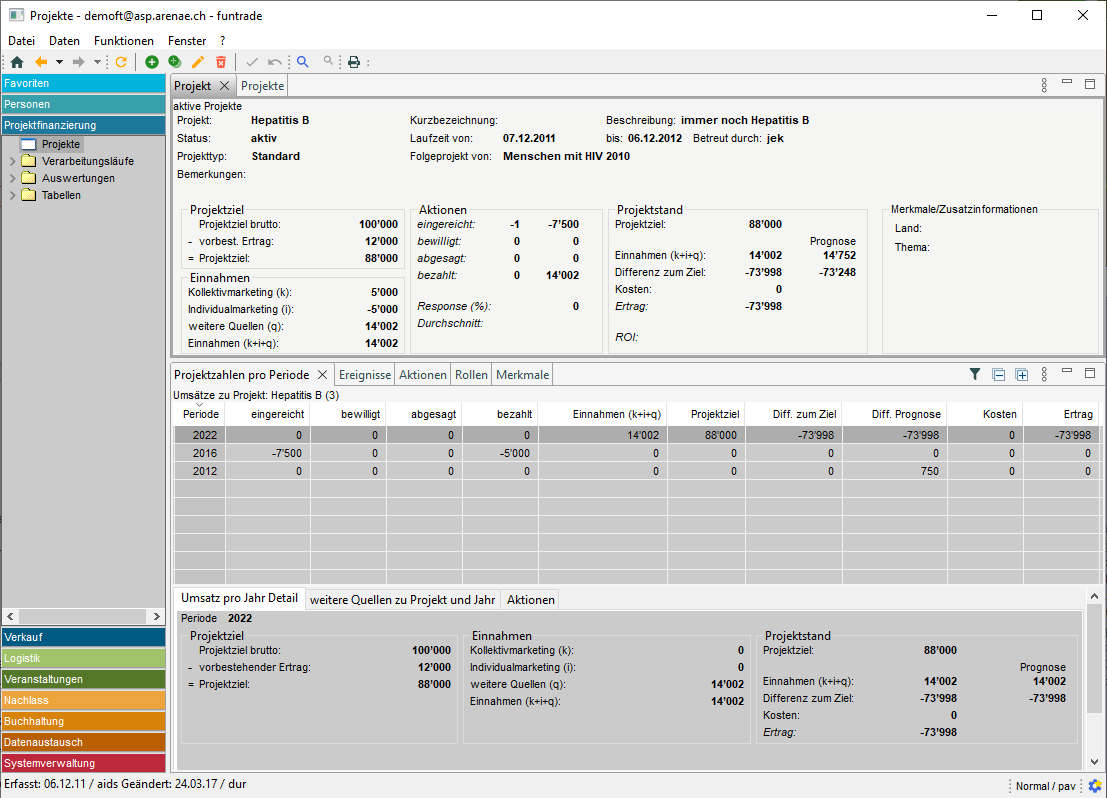Open the Funktionen menu
This screenshot has width=1107, height=798.
pos(124,41)
